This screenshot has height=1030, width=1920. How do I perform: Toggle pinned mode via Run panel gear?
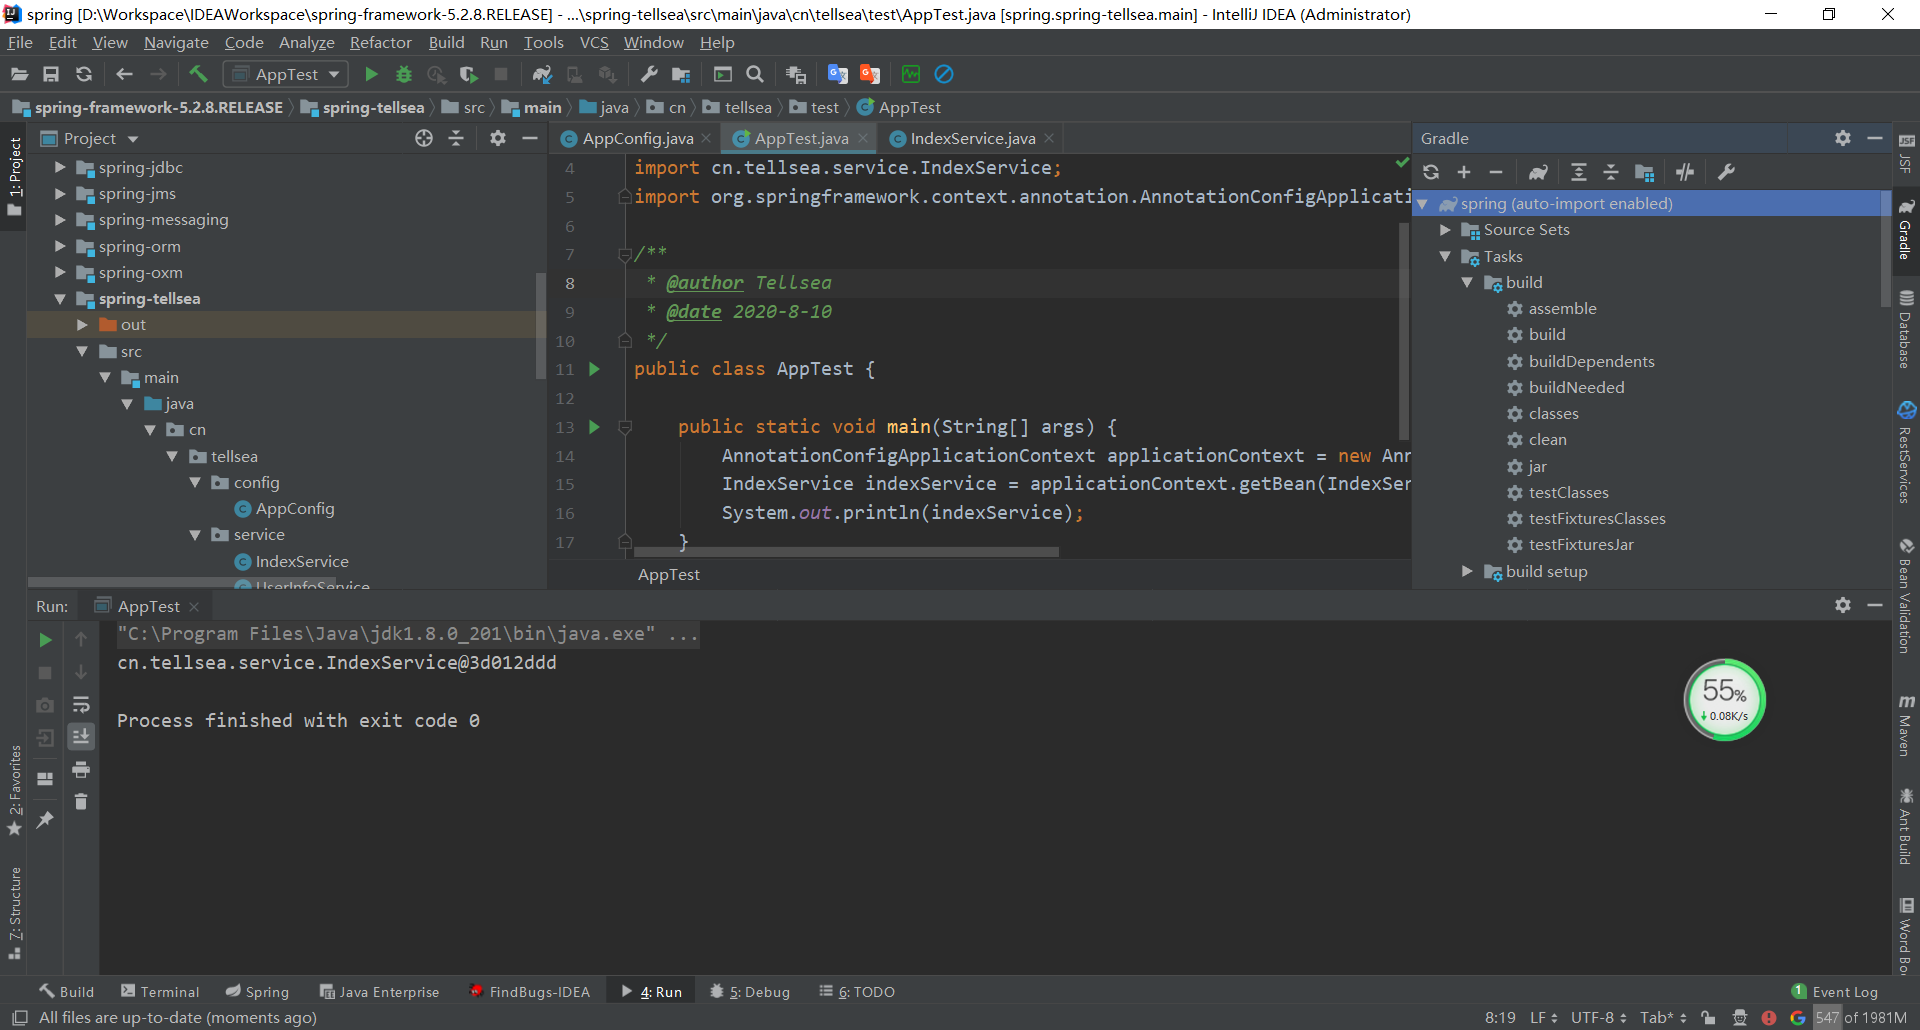tap(1843, 605)
